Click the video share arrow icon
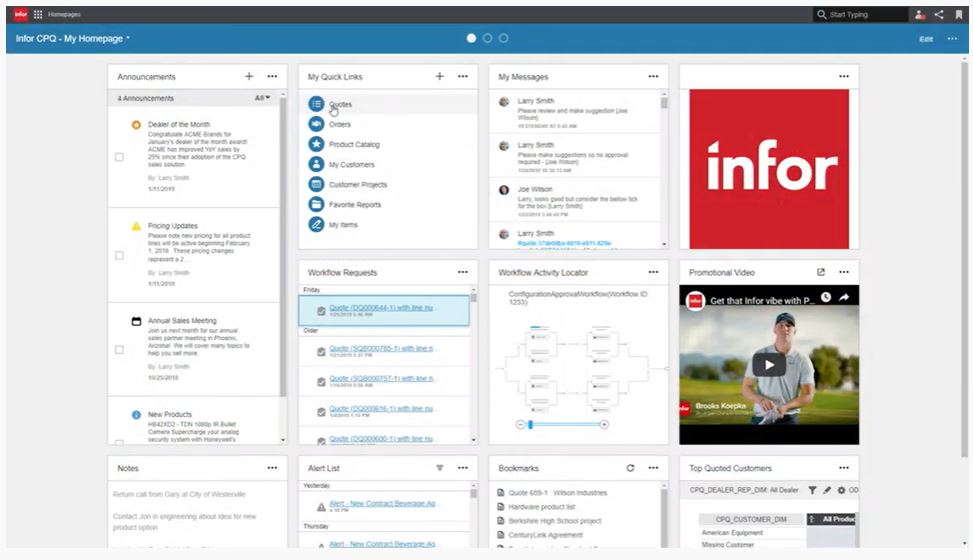The width and height of the screenshot is (973, 560). 844,297
